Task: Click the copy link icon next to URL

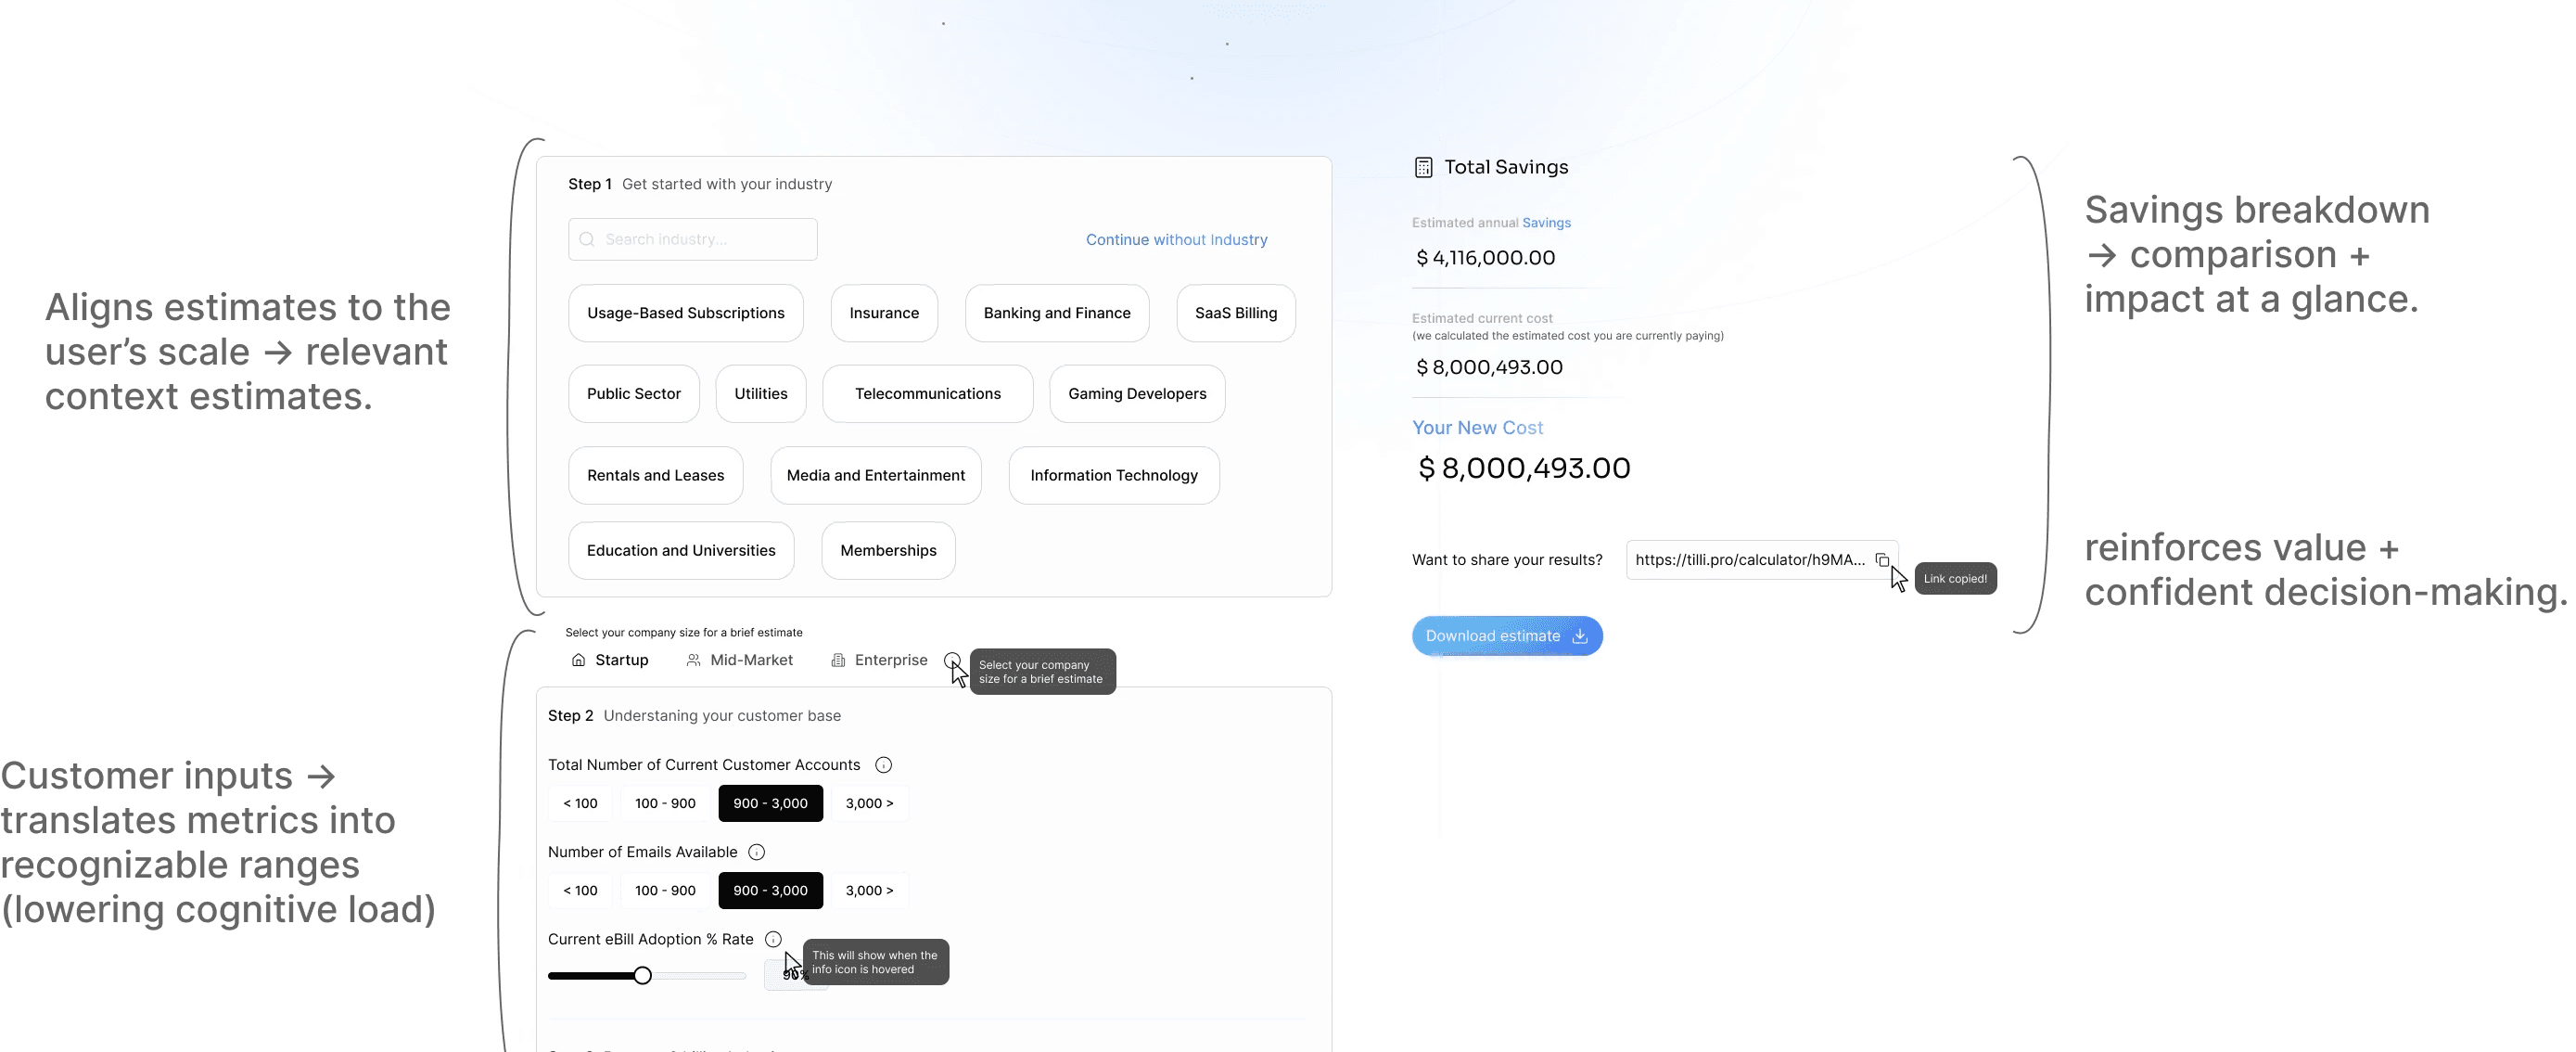Action: (x=1882, y=560)
